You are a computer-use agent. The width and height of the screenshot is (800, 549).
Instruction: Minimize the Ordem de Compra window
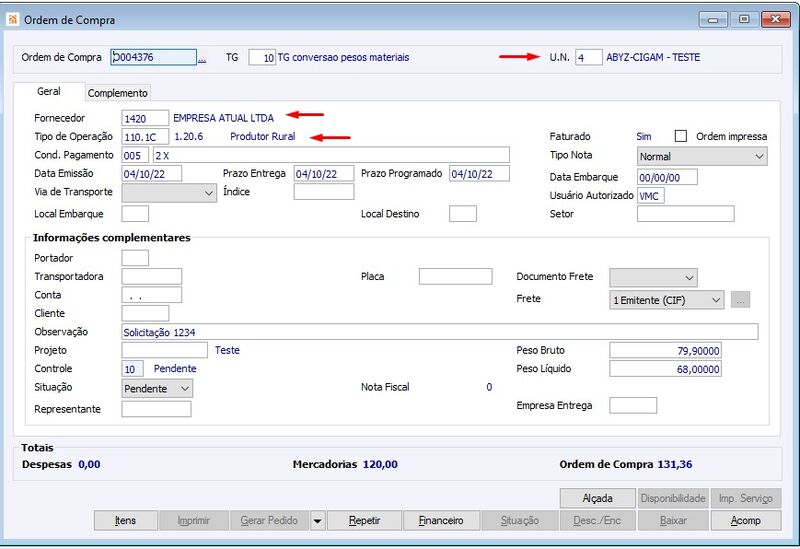click(713, 19)
